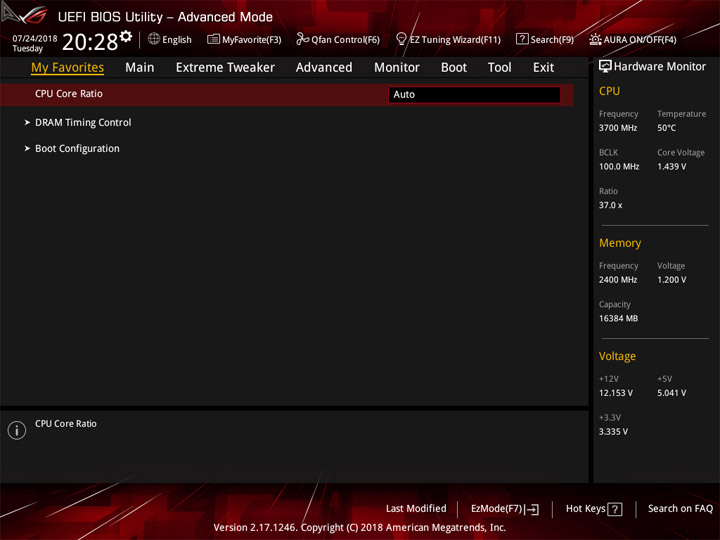This screenshot has width=720, height=540.
Task: Expand Boot Configuration arrow
Action: coord(27,149)
